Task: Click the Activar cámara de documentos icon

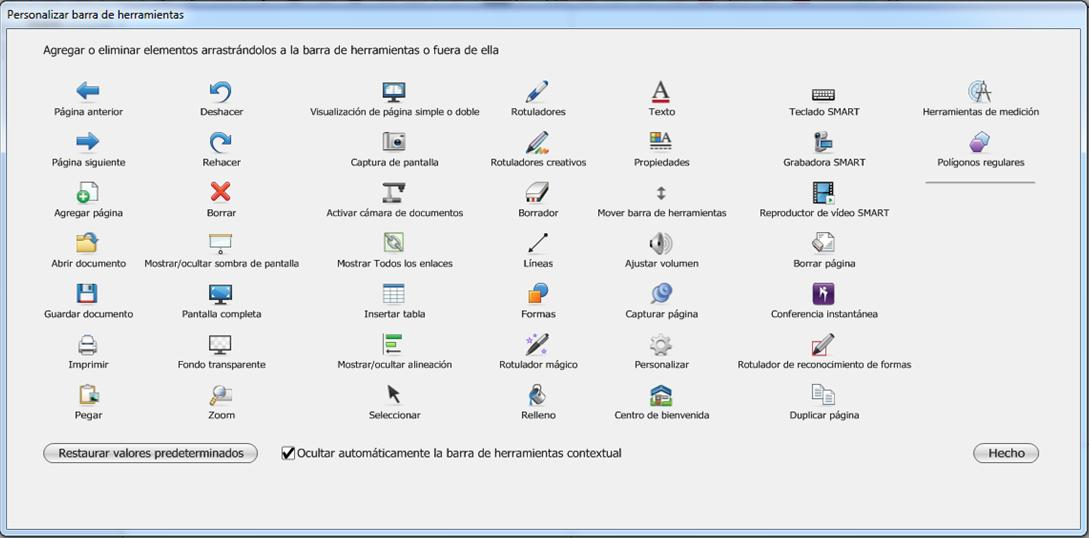Action: [x=394, y=193]
